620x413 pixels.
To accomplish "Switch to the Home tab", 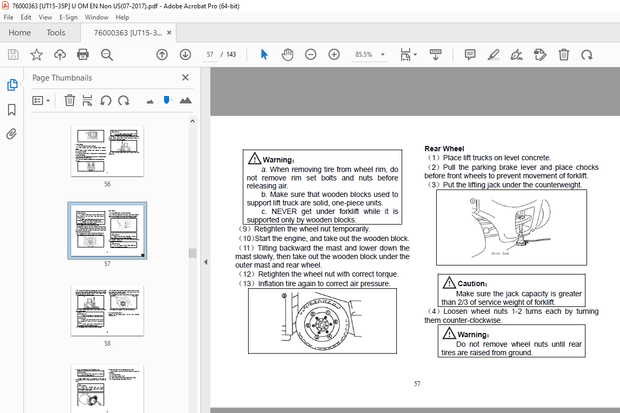I will (x=20, y=33).
